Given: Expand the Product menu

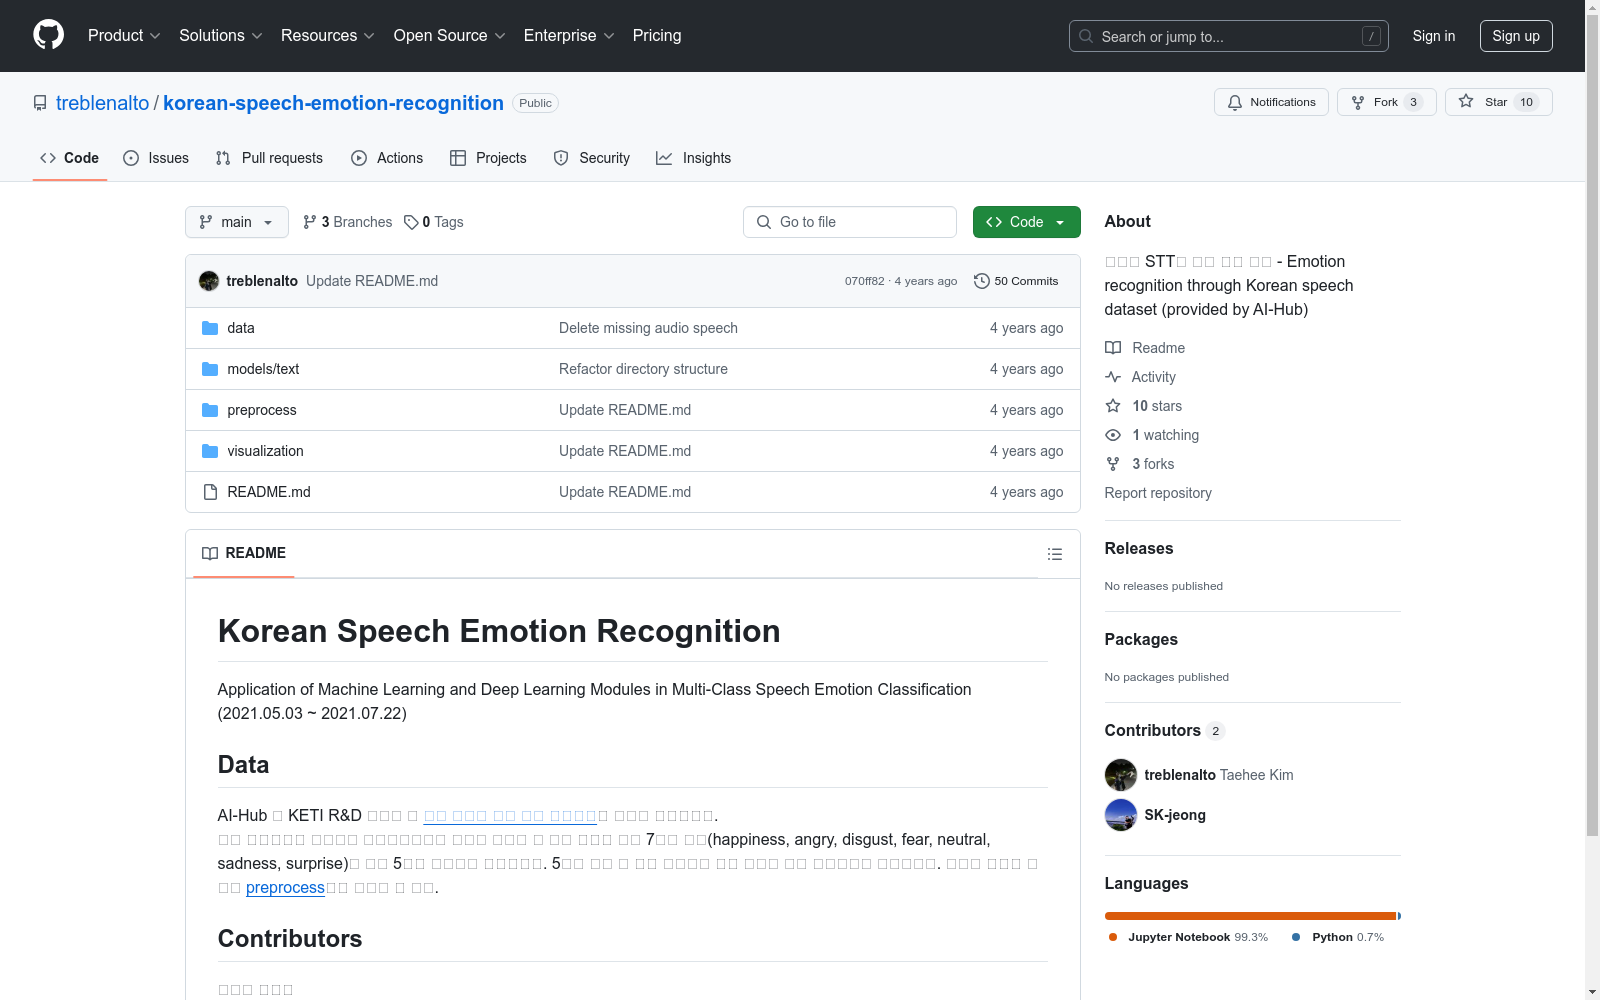Looking at the screenshot, I should pyautogui.click(x=124, y=35).
